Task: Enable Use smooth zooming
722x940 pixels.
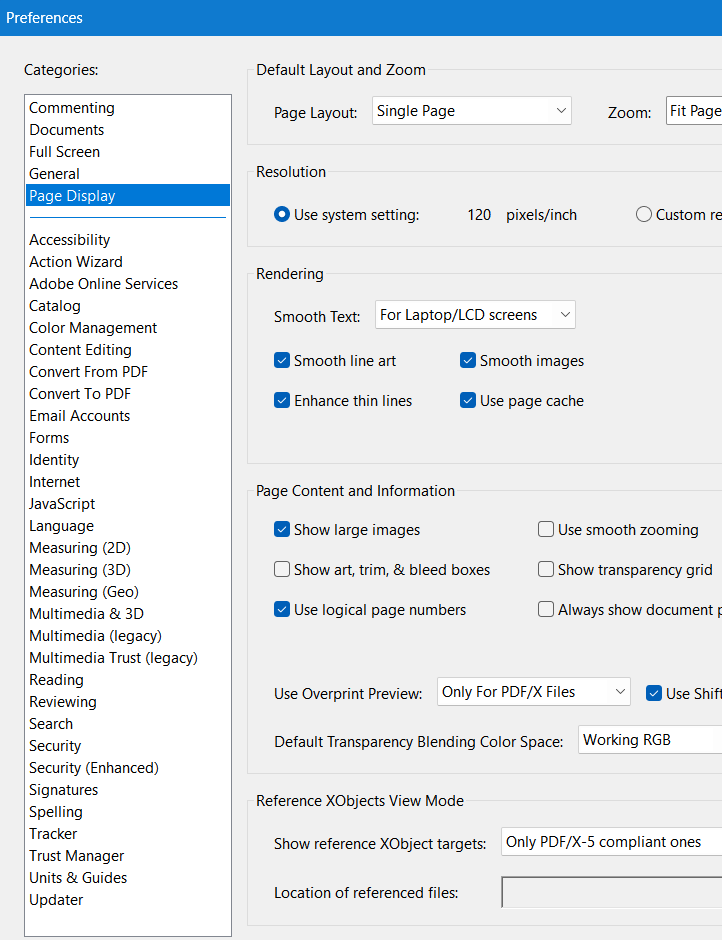Action: click(x=546, y=529)
